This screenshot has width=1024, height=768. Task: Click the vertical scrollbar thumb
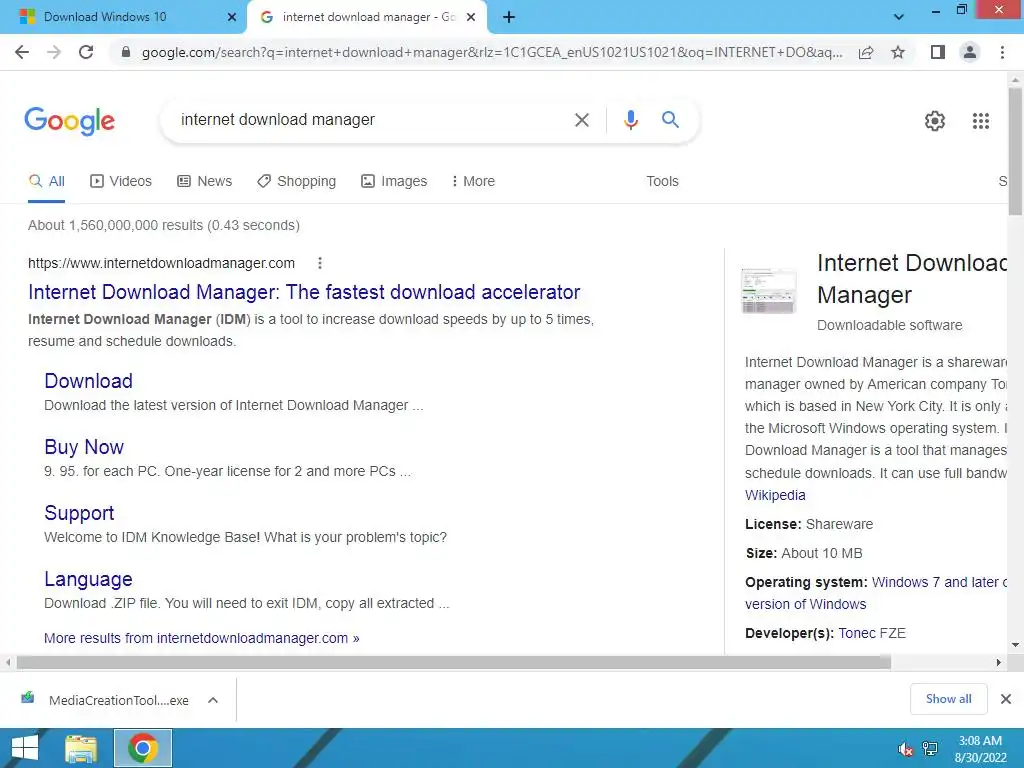point(1015,150)
